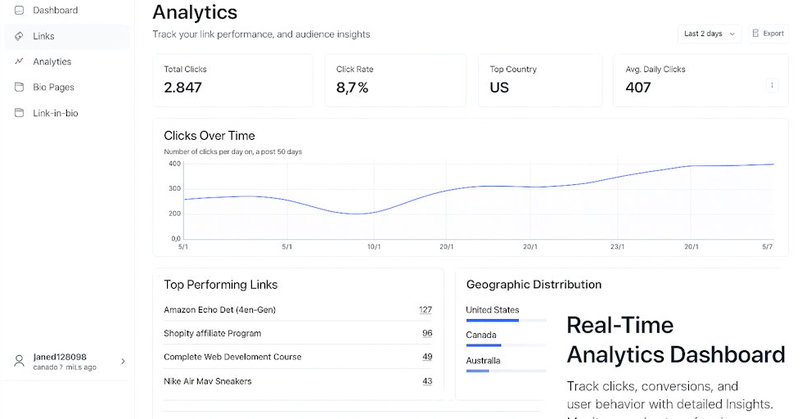Click the options icon on Avg. Daily Clicks card

point(772,85)
